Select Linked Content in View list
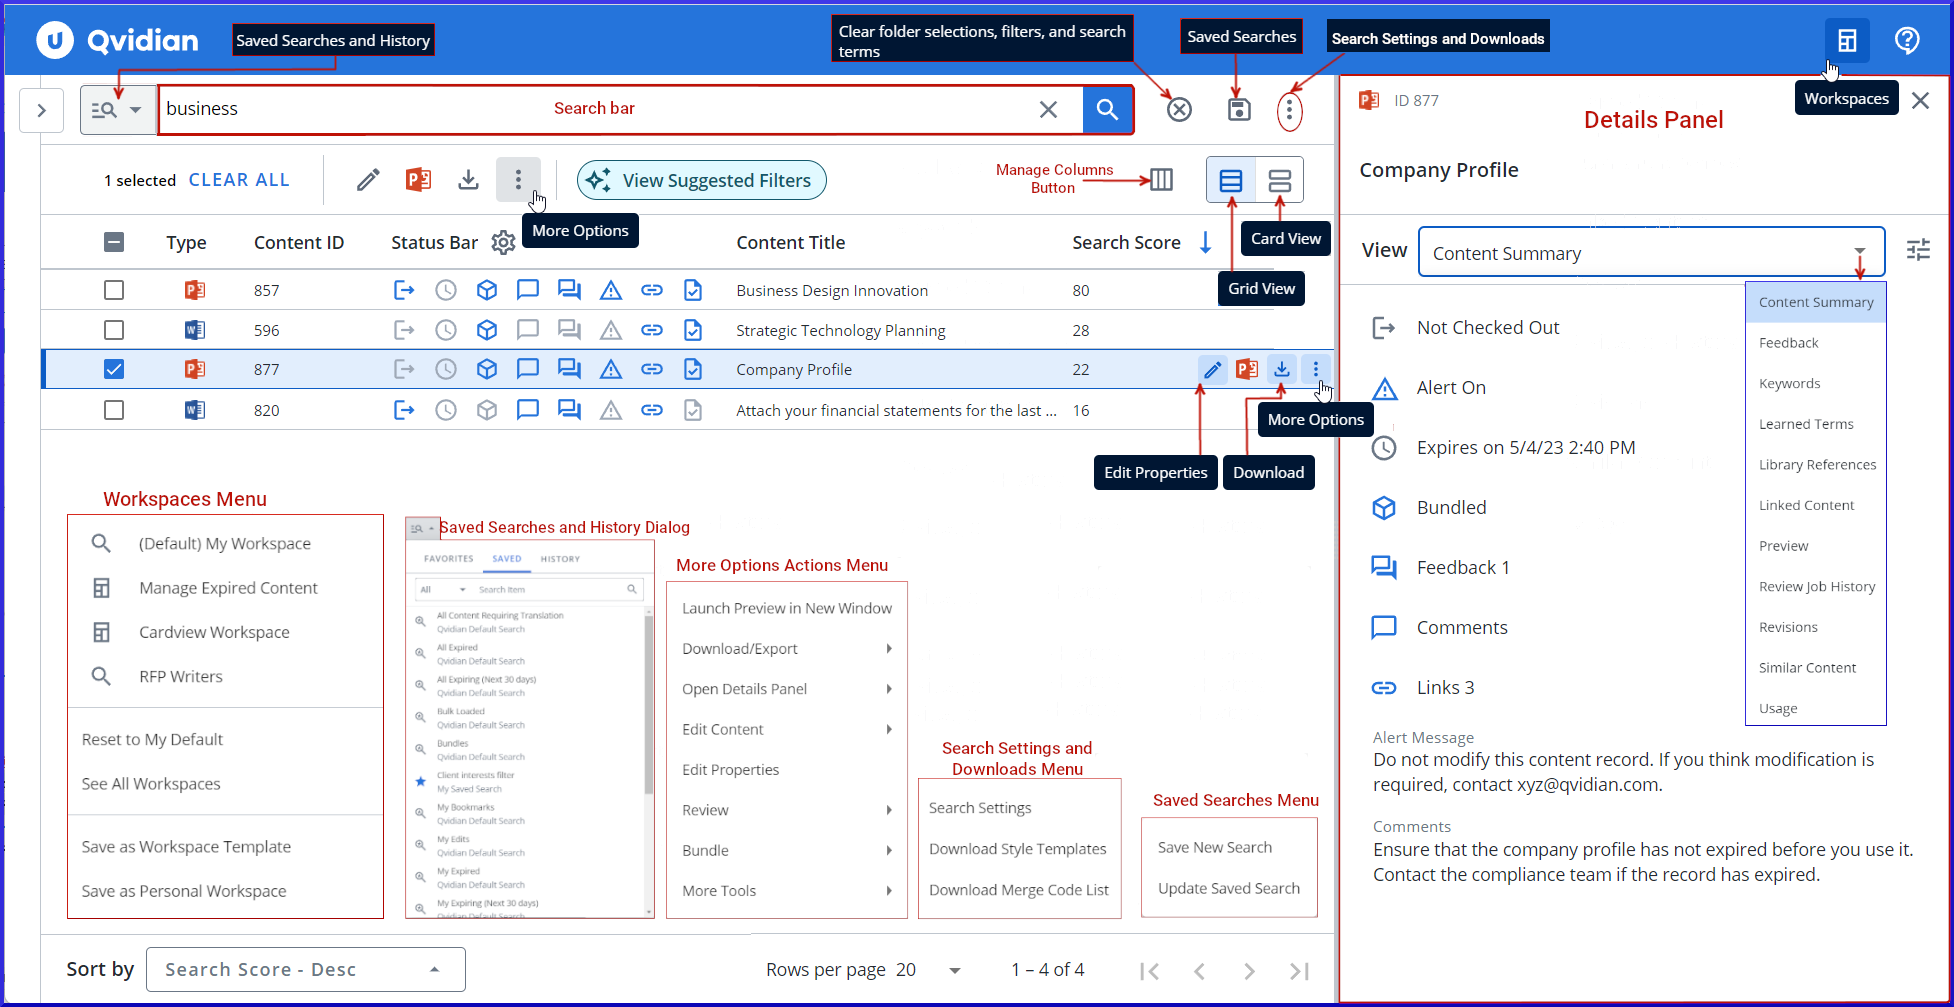Viewport: 1954px width, 1007px height. (x=1816, y=506)
